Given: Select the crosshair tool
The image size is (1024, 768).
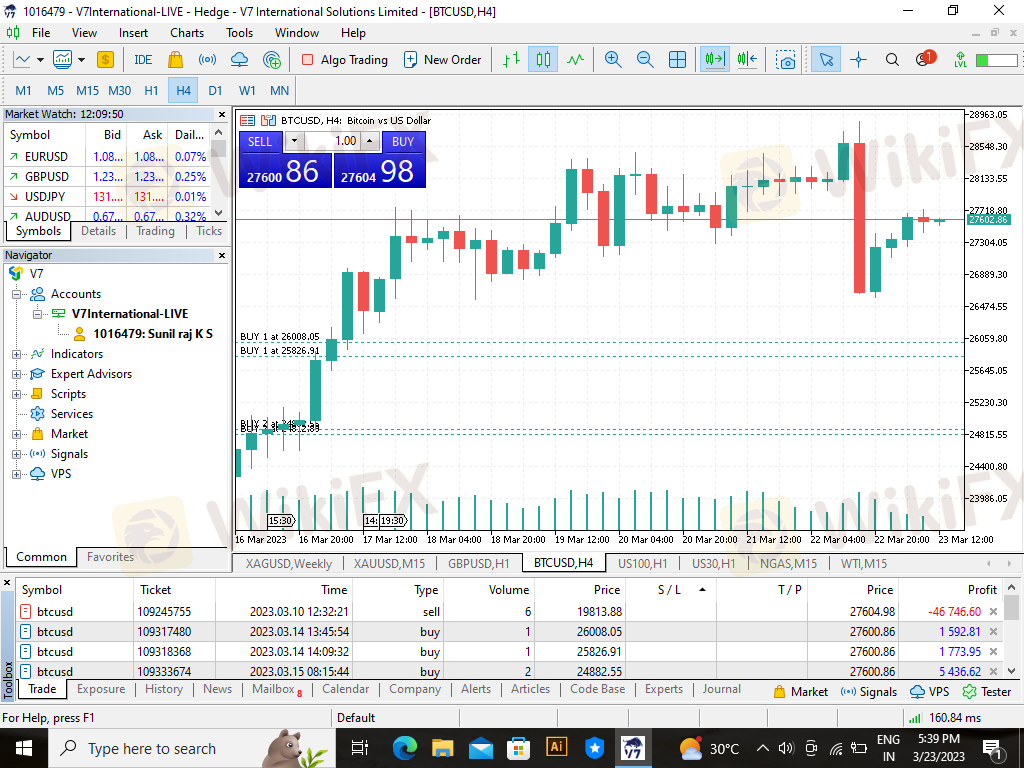Looking at the screenshot, I should click(x=858, y=60).
